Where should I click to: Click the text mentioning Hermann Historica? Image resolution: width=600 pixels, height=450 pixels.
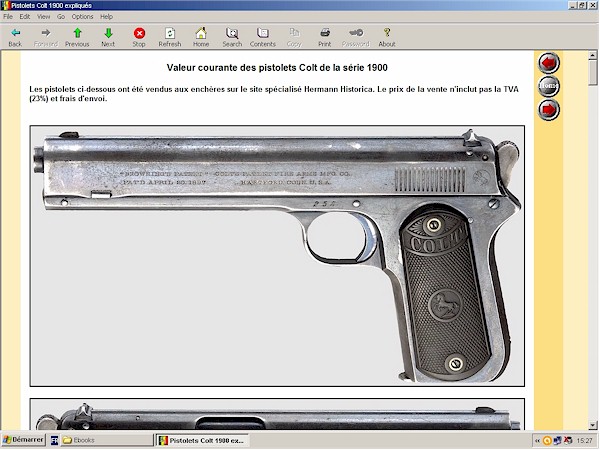(274, 94)
